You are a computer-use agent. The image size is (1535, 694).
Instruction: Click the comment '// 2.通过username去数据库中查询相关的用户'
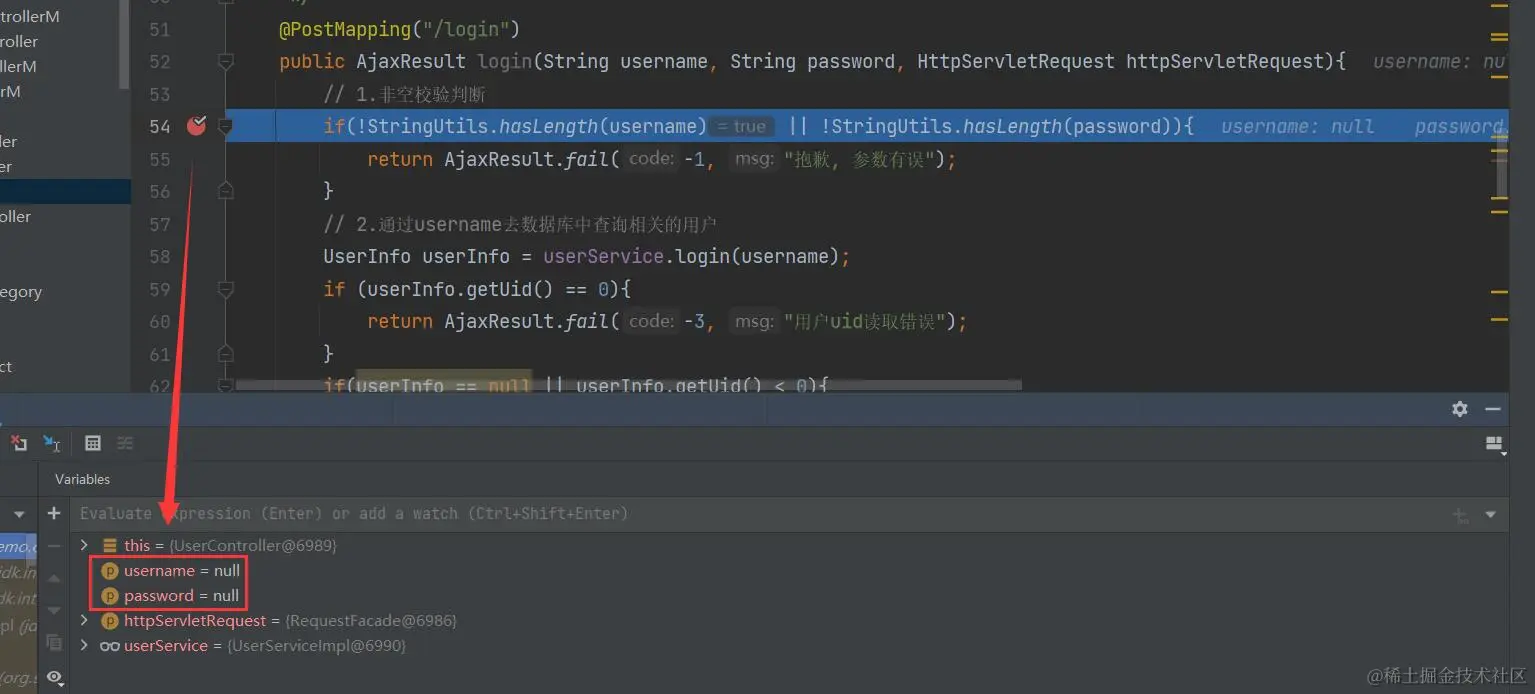coord(520,224)
